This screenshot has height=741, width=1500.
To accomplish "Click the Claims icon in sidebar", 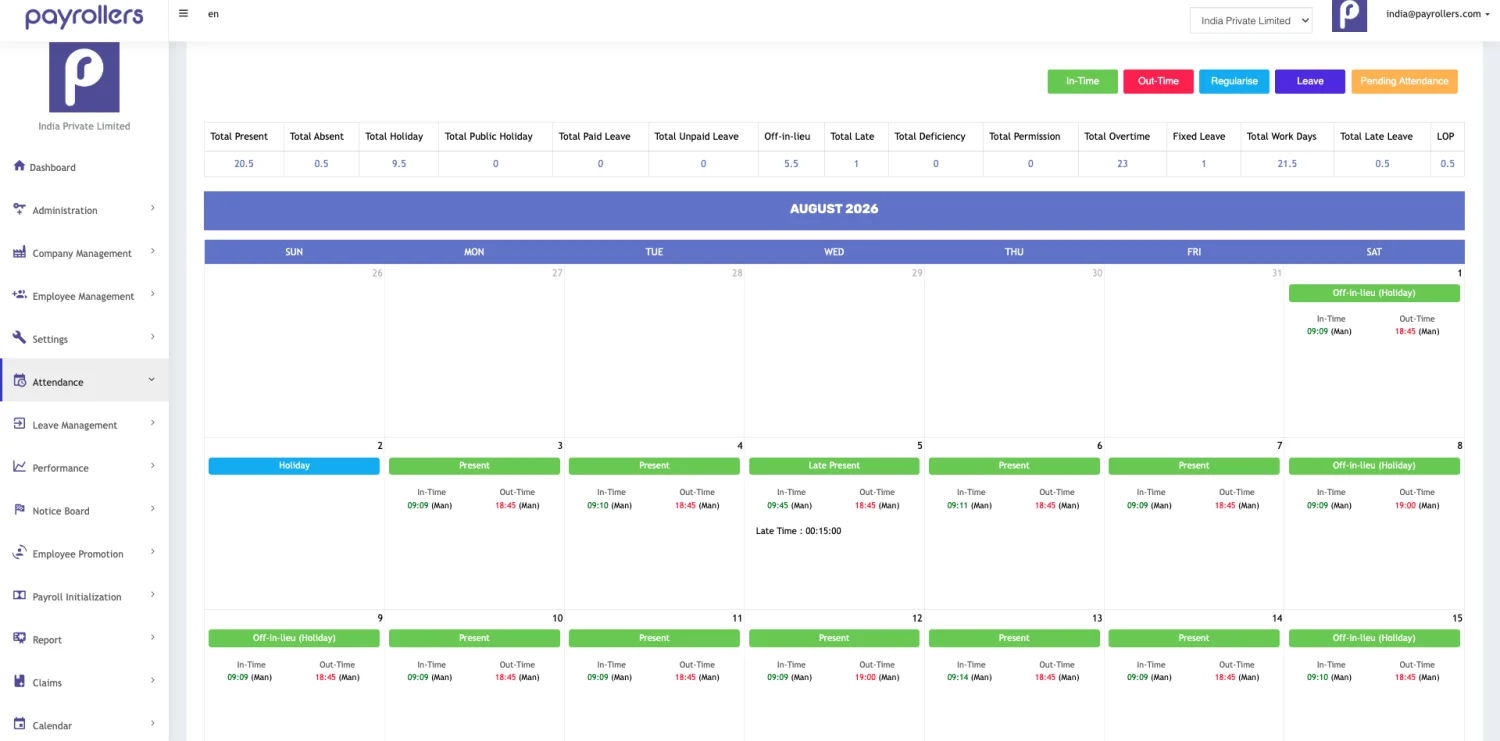I will tap(19, 682).
